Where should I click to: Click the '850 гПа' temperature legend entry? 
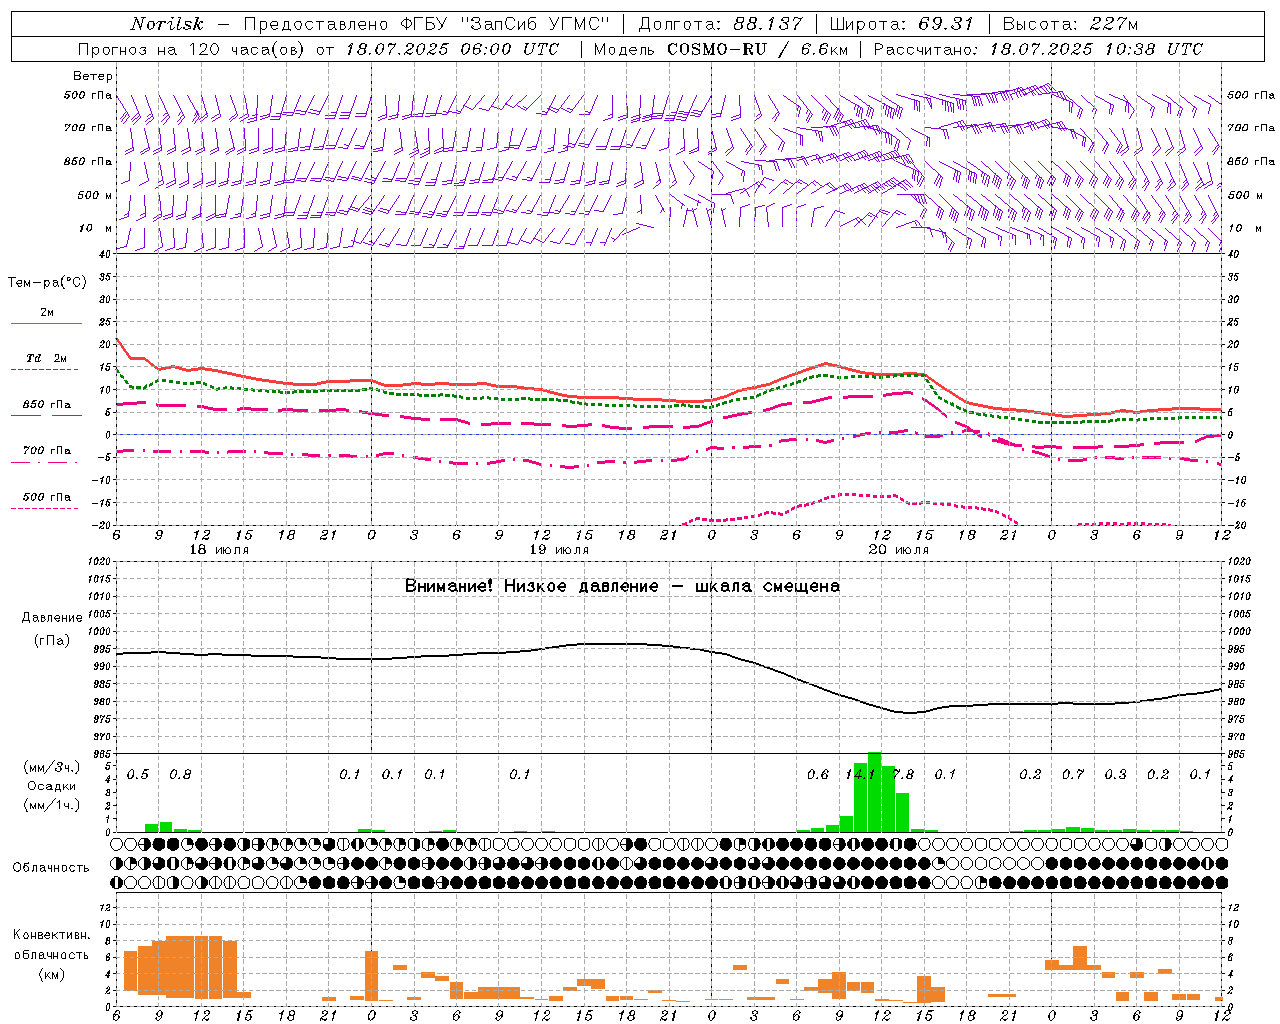46,404
